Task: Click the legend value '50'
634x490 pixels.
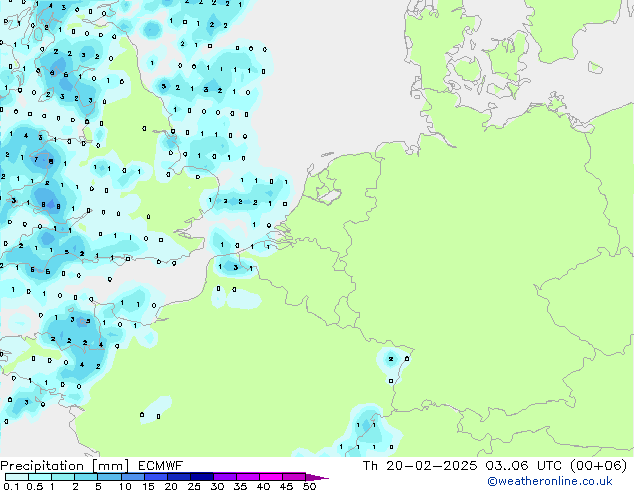Action: tap(309, 486)
